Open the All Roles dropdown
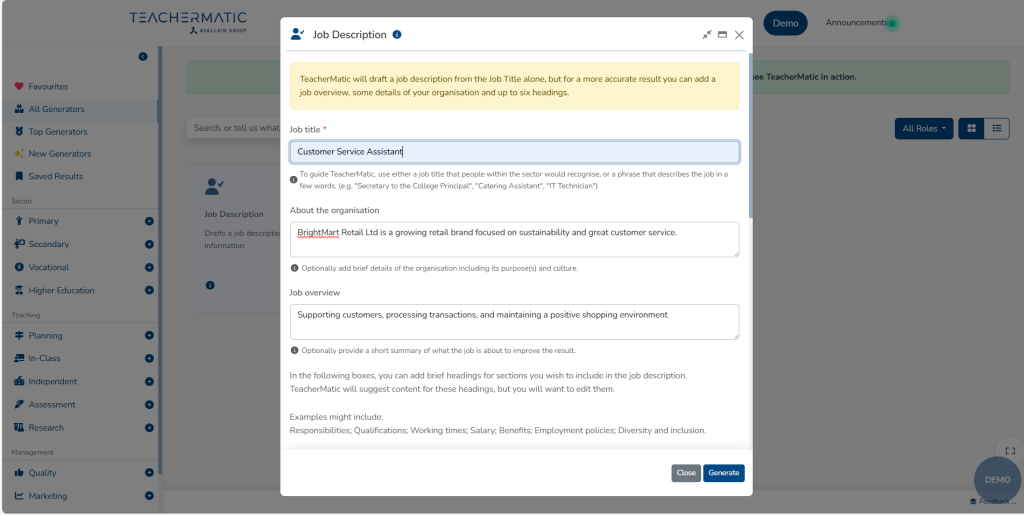This screenshot has width=1024, height=515. click(x=923, y=129)
